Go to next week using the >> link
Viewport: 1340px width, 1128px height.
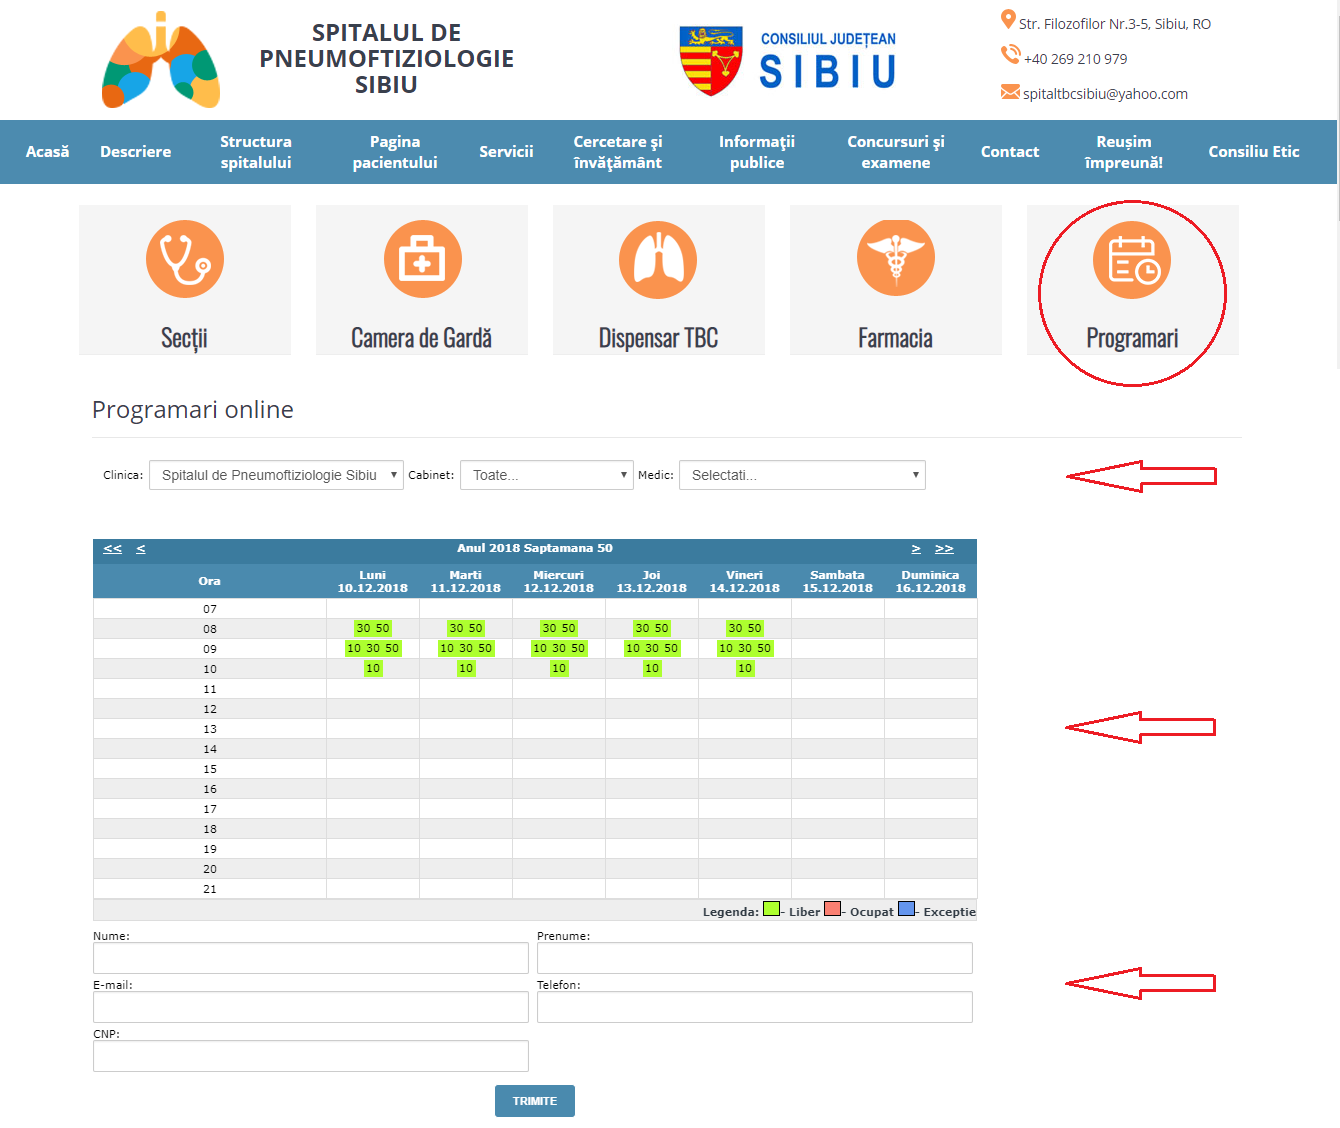pos(944,548)
